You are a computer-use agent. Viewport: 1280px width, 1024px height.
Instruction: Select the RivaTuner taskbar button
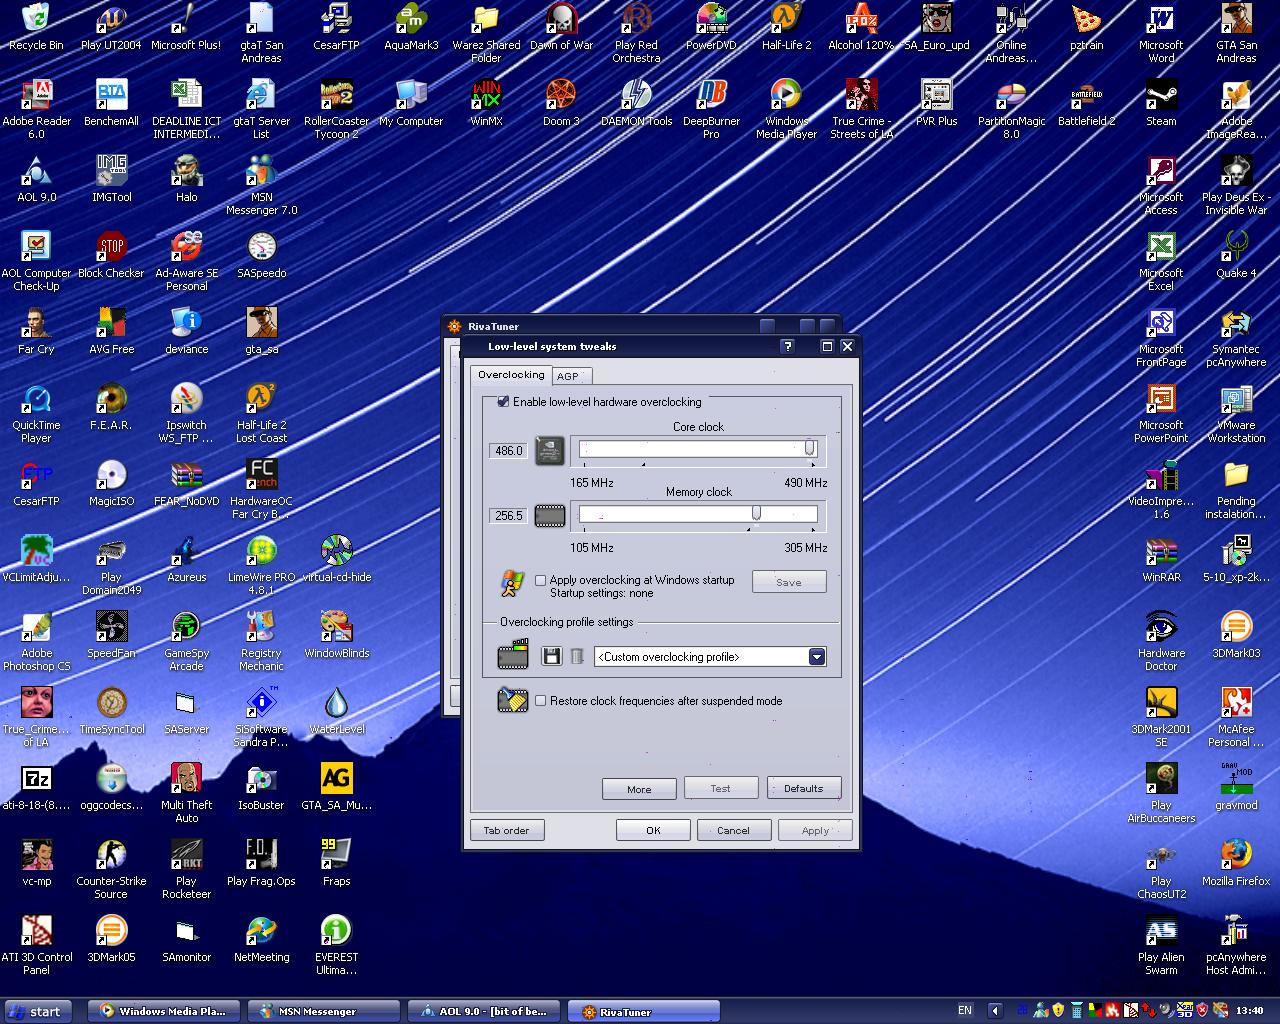[645, 1011]
